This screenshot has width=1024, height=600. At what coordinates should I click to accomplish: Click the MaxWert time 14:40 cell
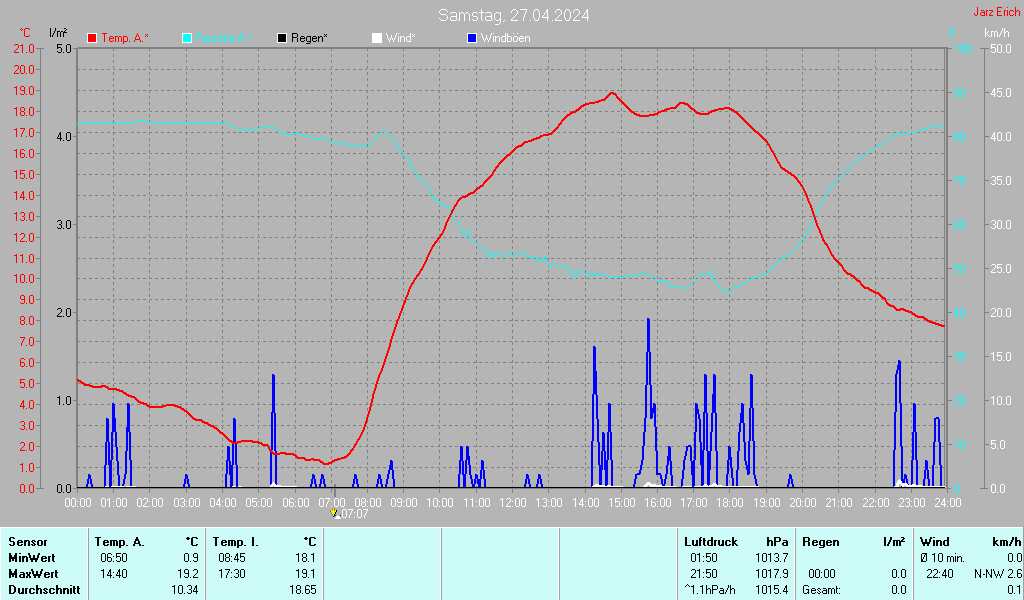114,574
